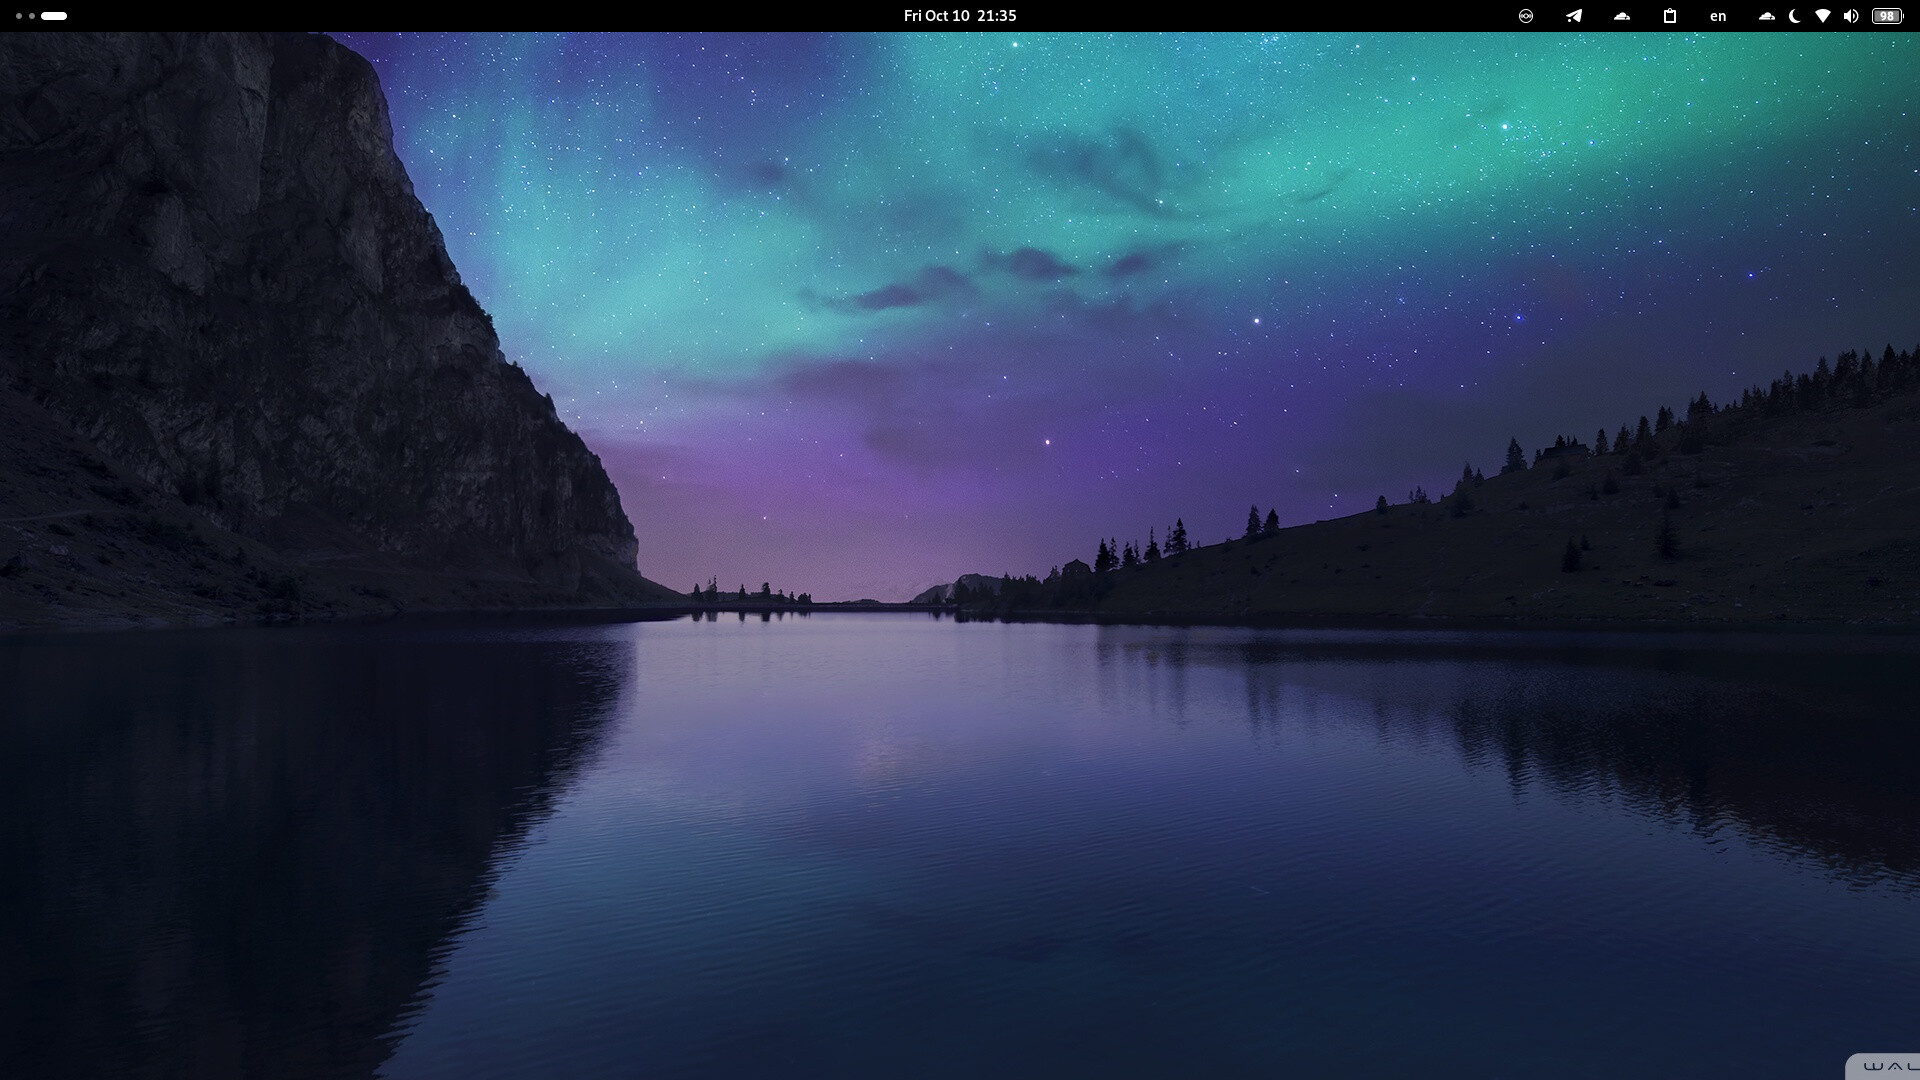Click the empty top bar between clock and tray
Viewport: 1920px width, 1080px height.
click(x=1260, y=16)
